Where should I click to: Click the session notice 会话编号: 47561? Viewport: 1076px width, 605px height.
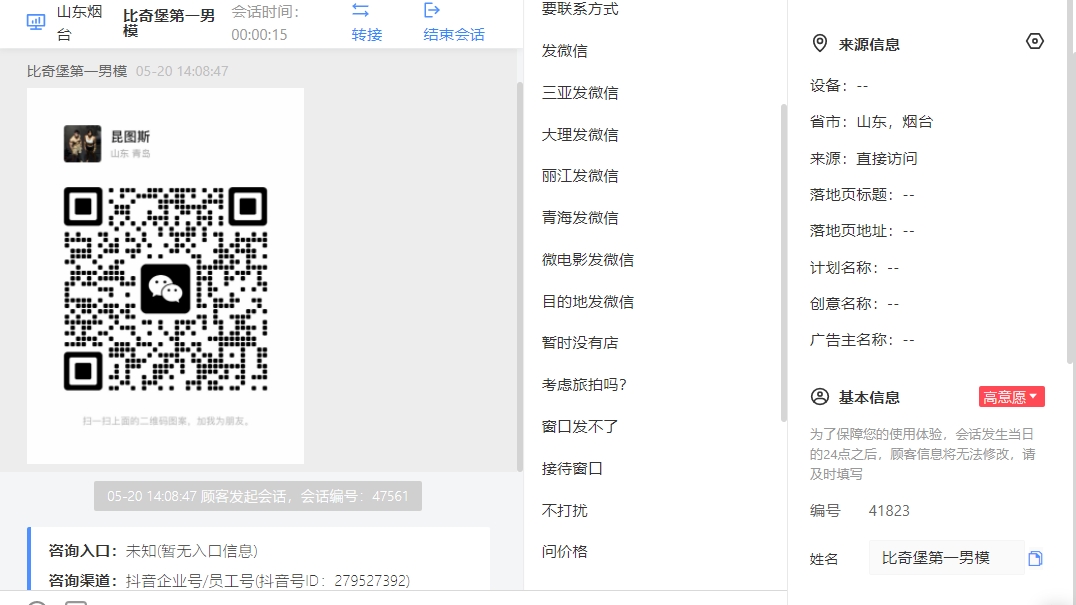tap(258, 496)
